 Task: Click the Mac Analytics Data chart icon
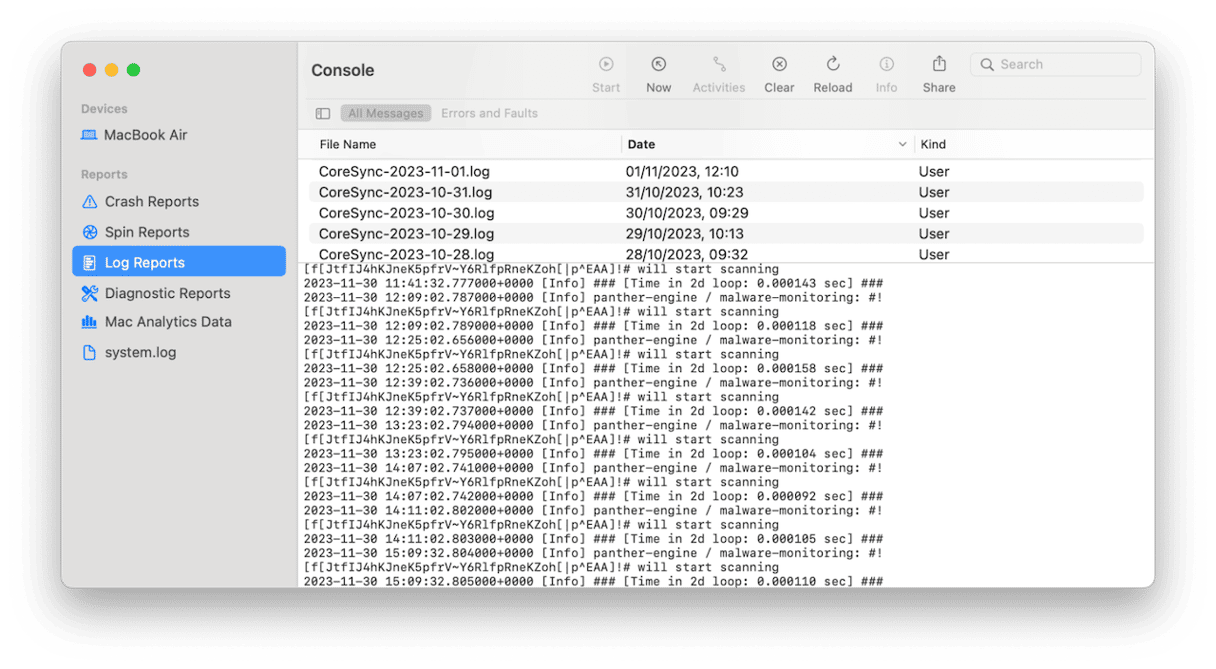point(89,322)
